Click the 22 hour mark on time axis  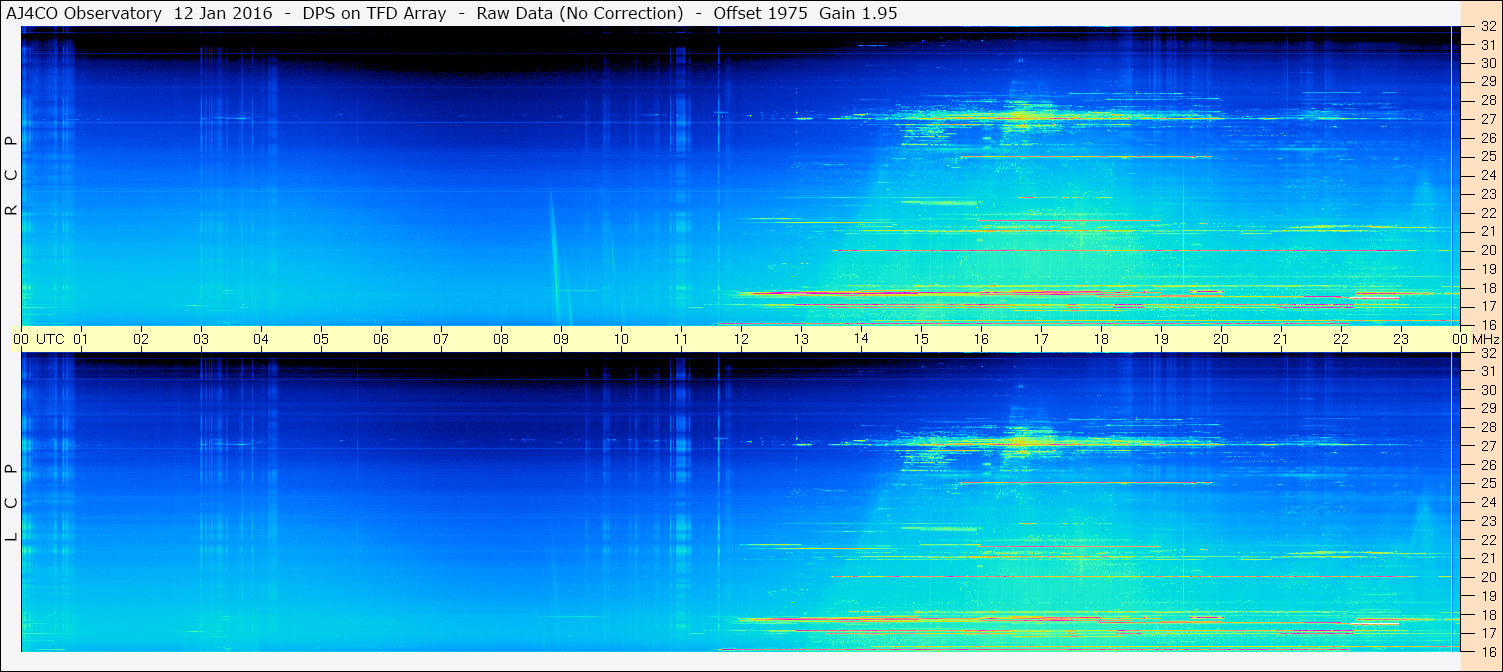[1341, 339]
